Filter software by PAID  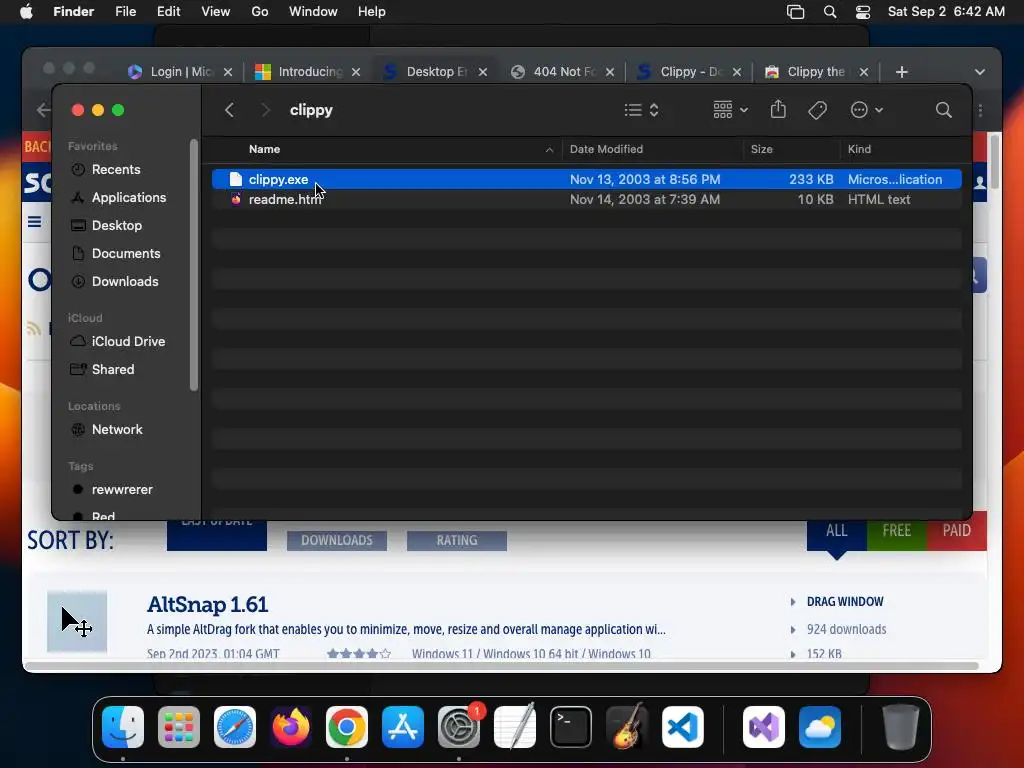pos(957,531)
